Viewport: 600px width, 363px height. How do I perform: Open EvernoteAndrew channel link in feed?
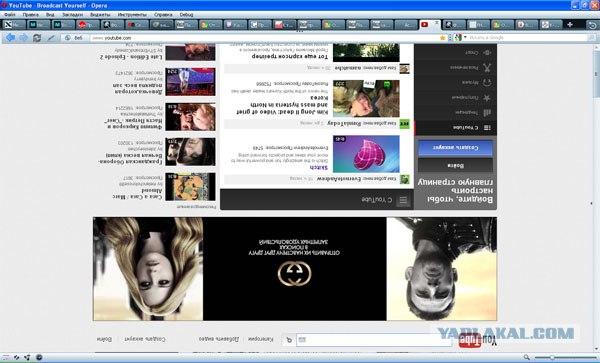point(339,179)
